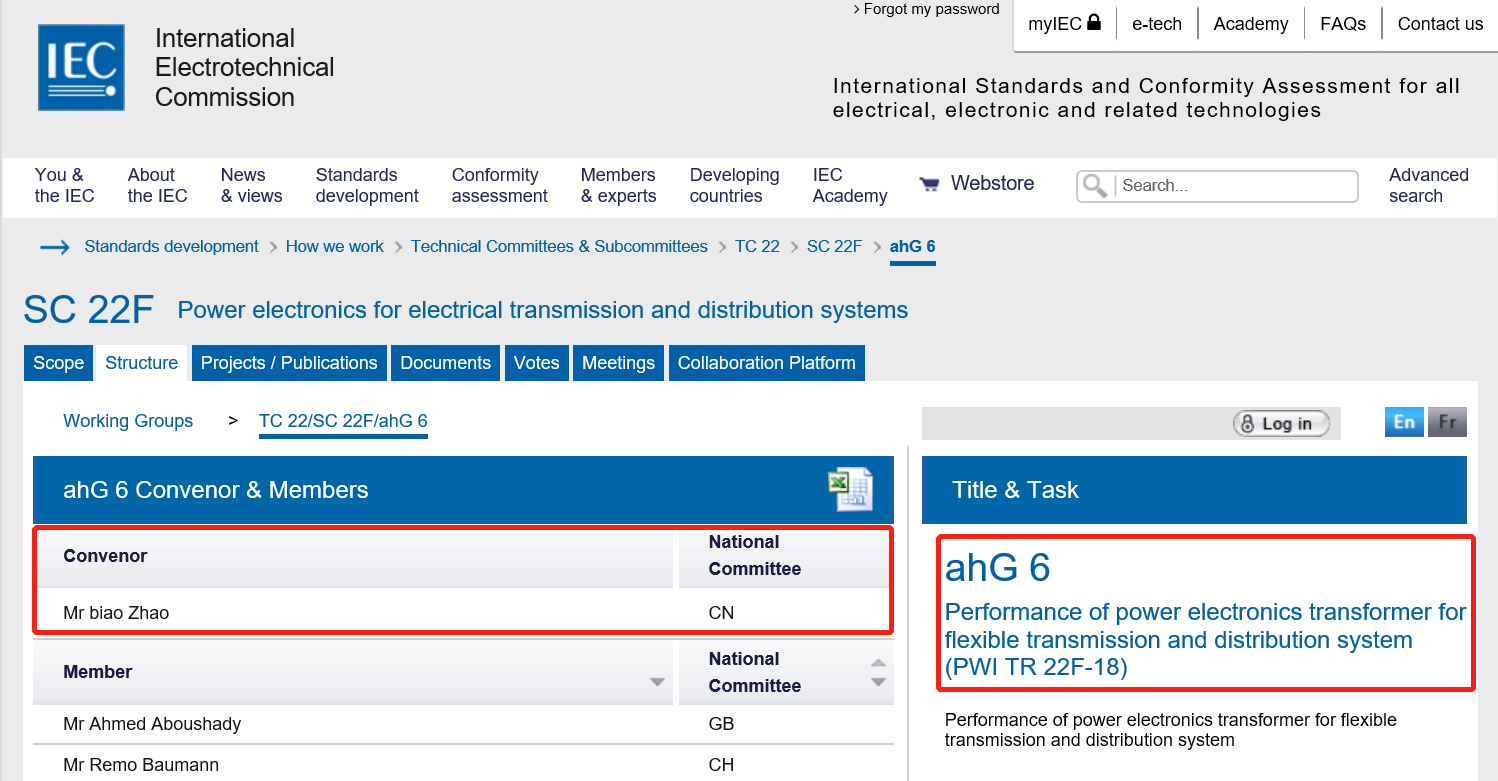
Task: Sort National Committee column in Member table
Action: click(878, 672)
